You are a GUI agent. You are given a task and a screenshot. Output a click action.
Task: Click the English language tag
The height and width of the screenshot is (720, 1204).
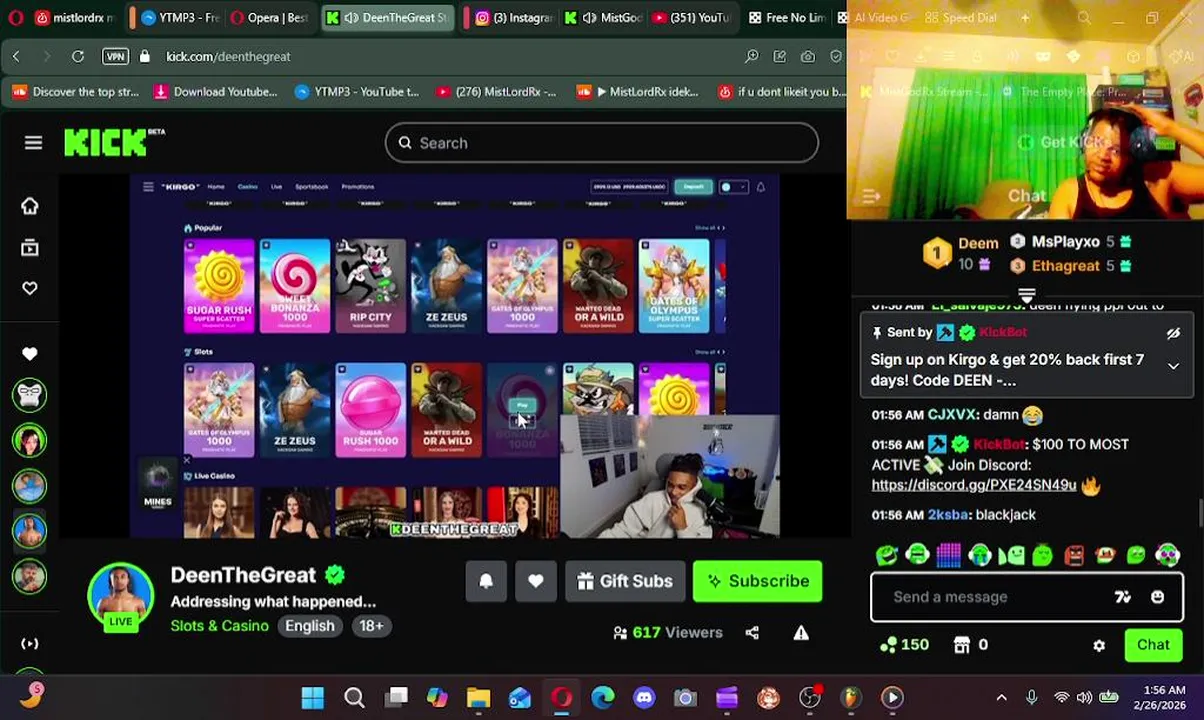coord(310,626)
